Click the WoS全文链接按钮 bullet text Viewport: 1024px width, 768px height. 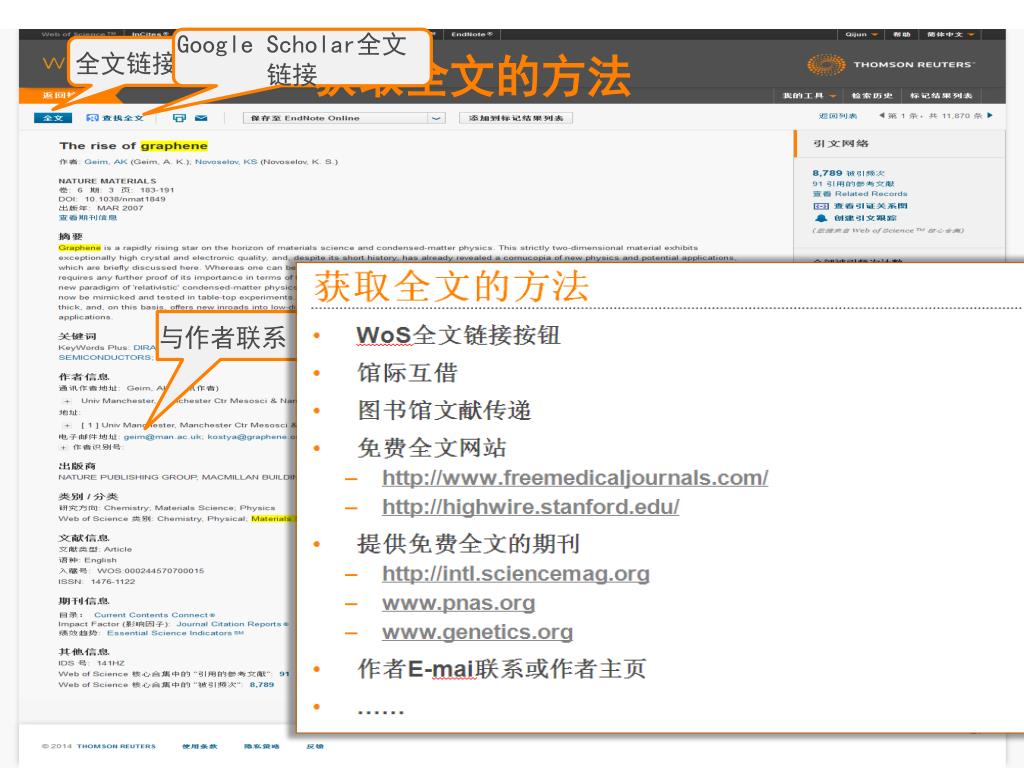(458, 335)
